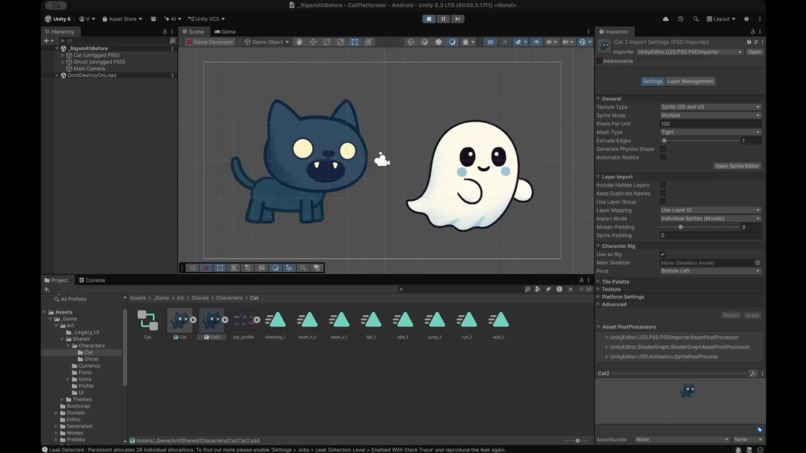The width and height of the screenshot is (806, 453).
Task: Expand DontDestroyOnLoad in Hierarchy
Action: click(57, 76)
